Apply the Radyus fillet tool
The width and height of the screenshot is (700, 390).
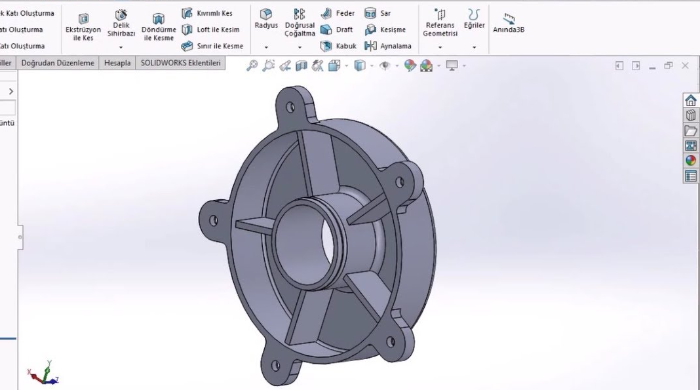pos(266,19)
